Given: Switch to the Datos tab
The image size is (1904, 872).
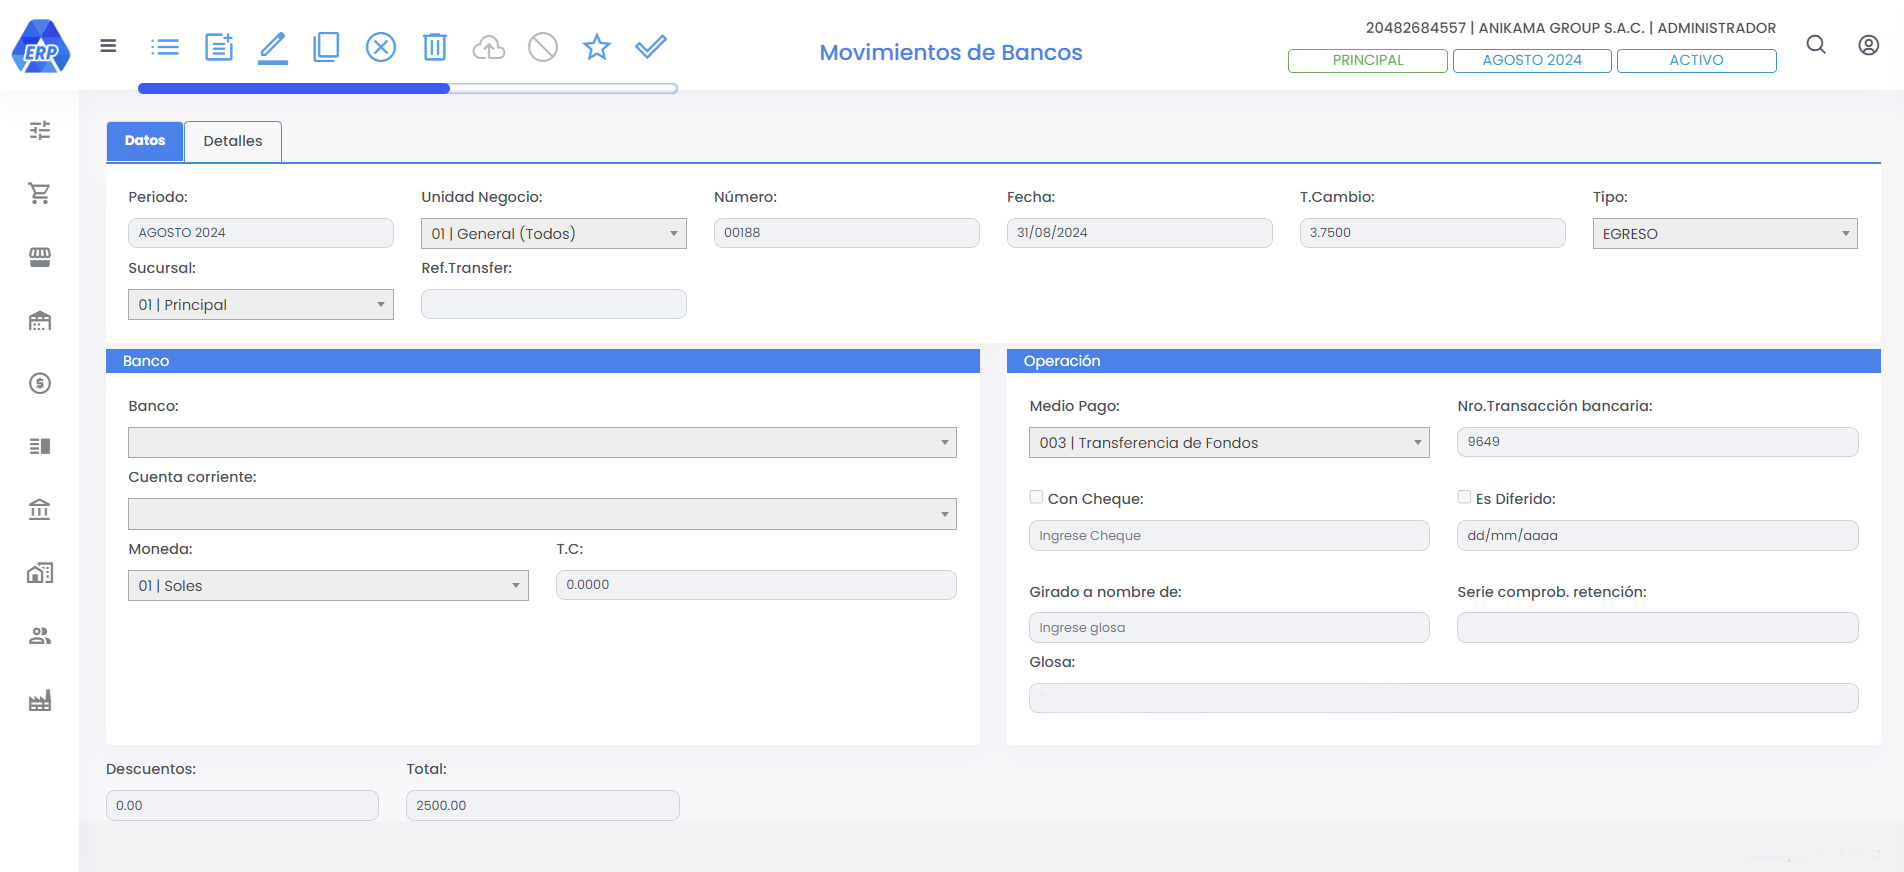Looking at the screenshot, I should coord(145,141).
